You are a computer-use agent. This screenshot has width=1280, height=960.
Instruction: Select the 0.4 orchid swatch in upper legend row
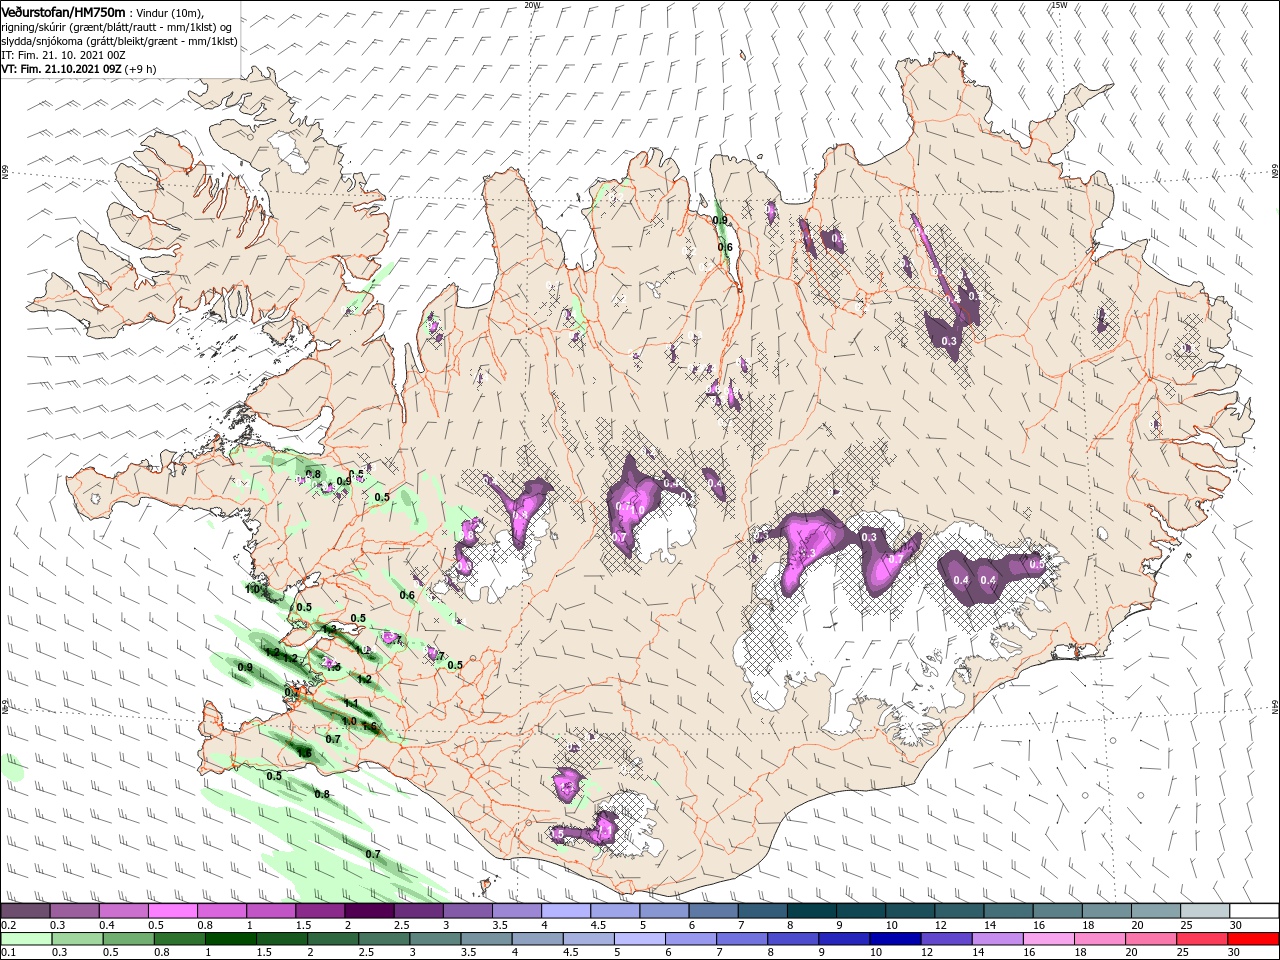tap(124, 911)
